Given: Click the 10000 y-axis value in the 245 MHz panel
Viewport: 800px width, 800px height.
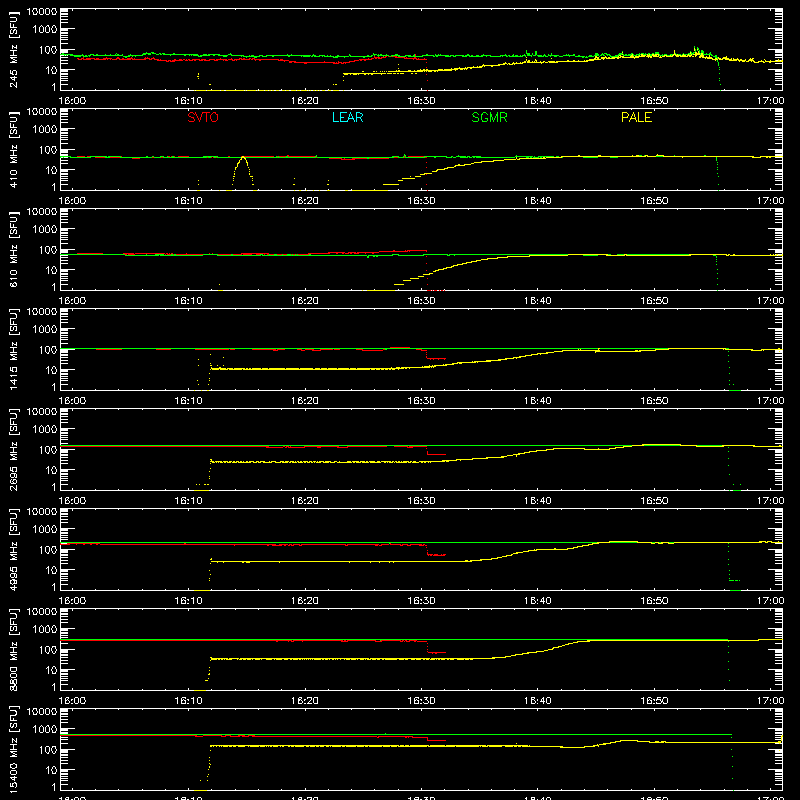Looking at the screenshot, I should click(42, 12).
